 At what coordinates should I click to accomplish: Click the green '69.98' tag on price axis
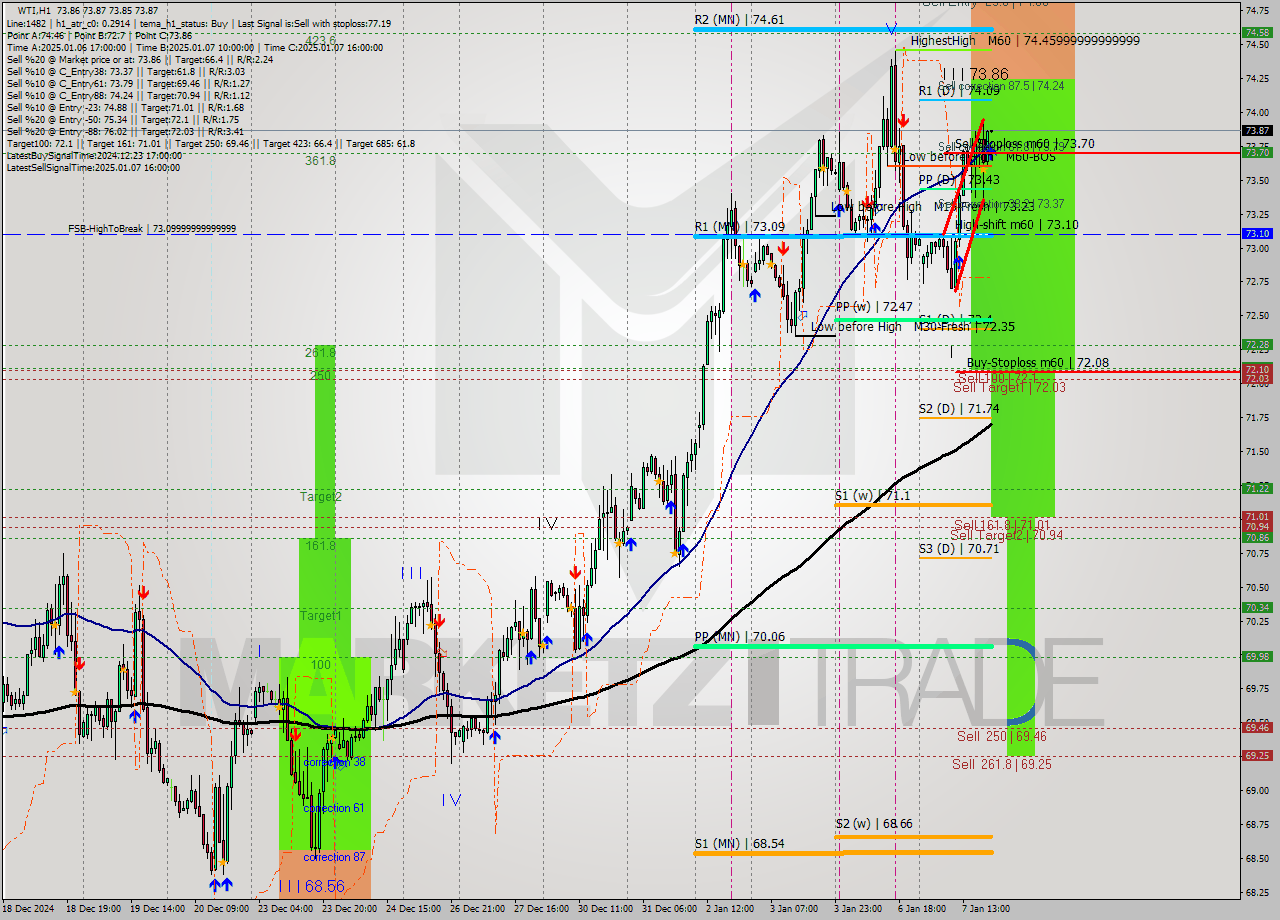pos(1257,656)
